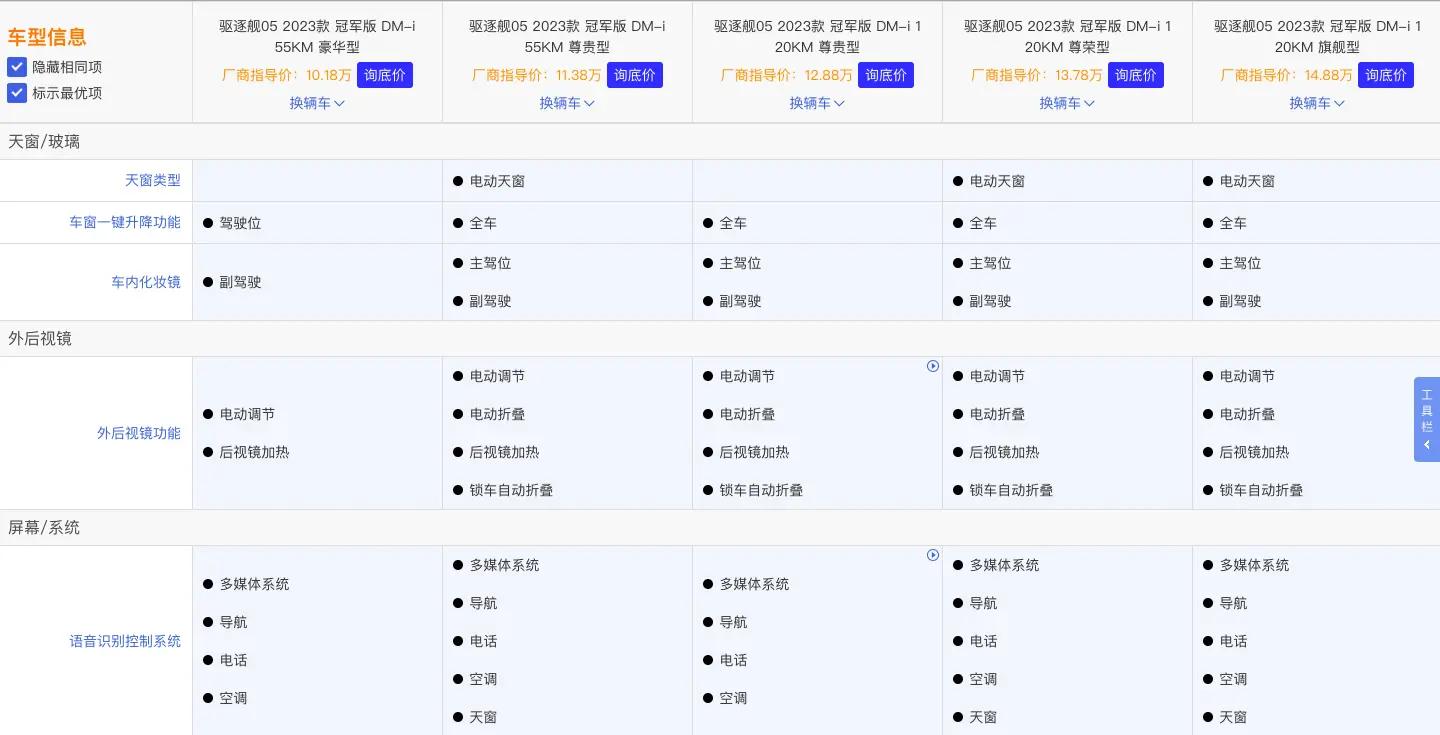The width and height of the screenshot is (1440, 735).
Task: Open 换辆车 dropdown under 豪华型 model
Action: [x=317, y=103]
